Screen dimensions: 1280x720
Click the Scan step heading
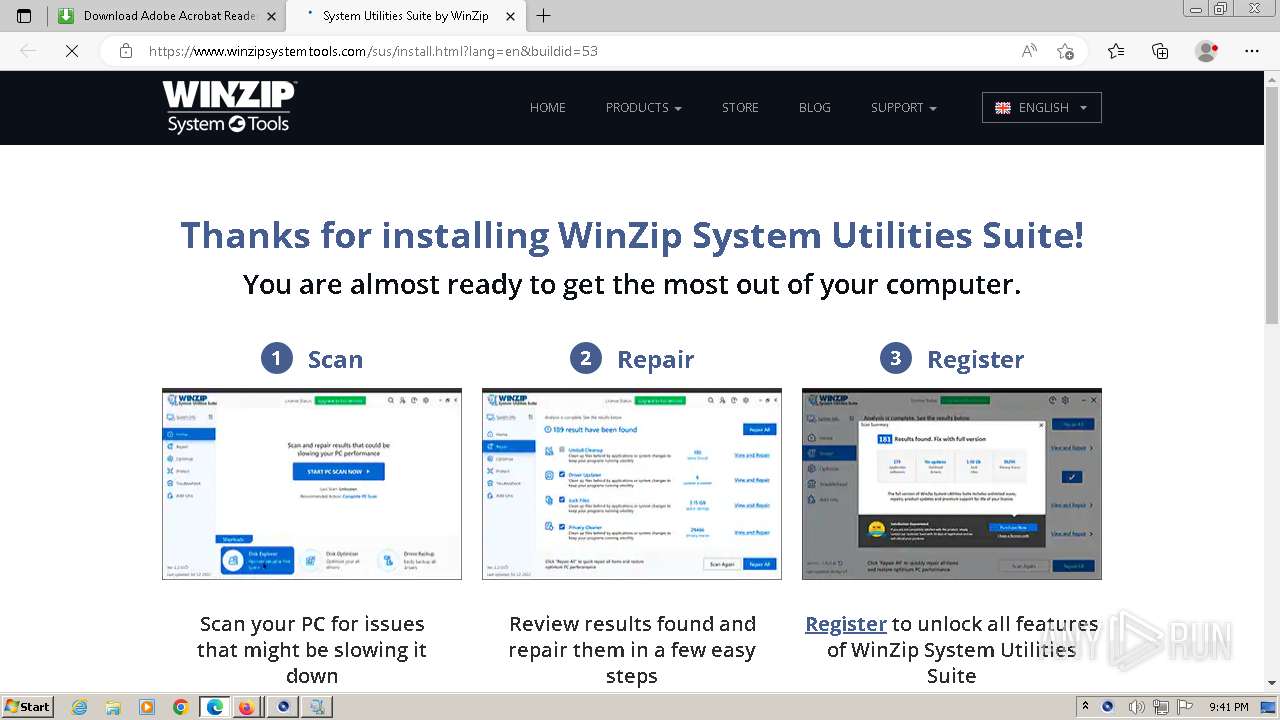(x=335, y=359)
